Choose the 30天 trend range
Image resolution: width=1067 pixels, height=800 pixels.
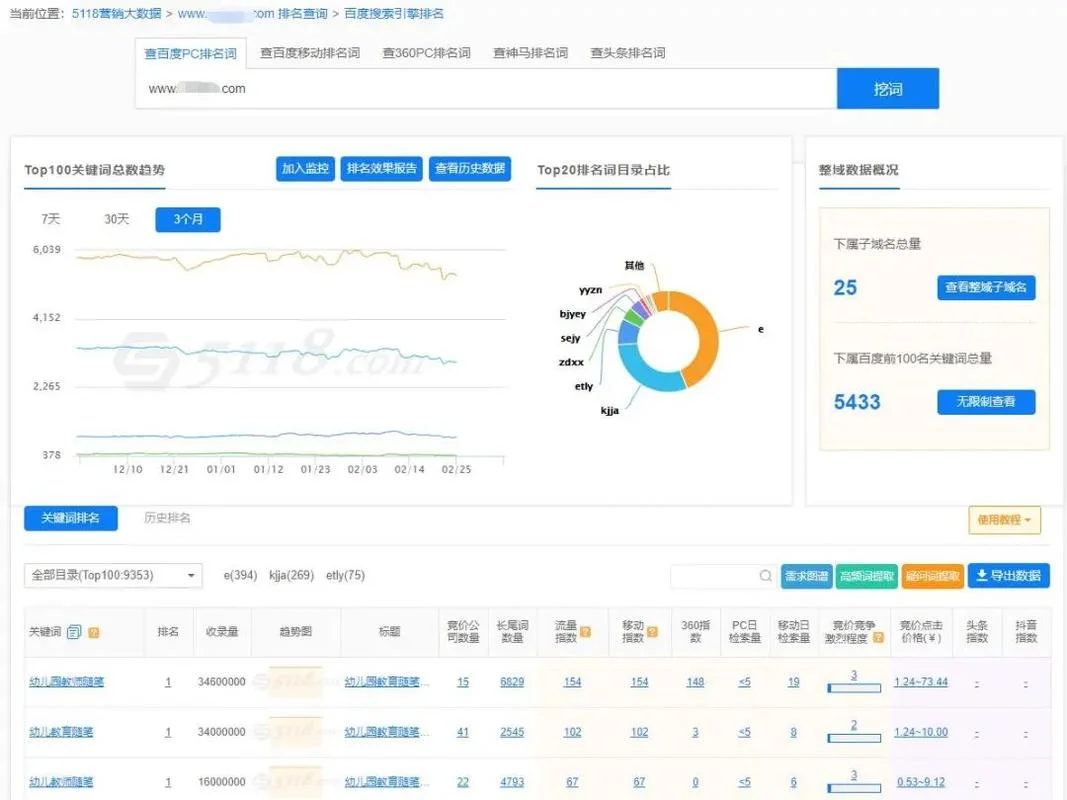(116, 219)
